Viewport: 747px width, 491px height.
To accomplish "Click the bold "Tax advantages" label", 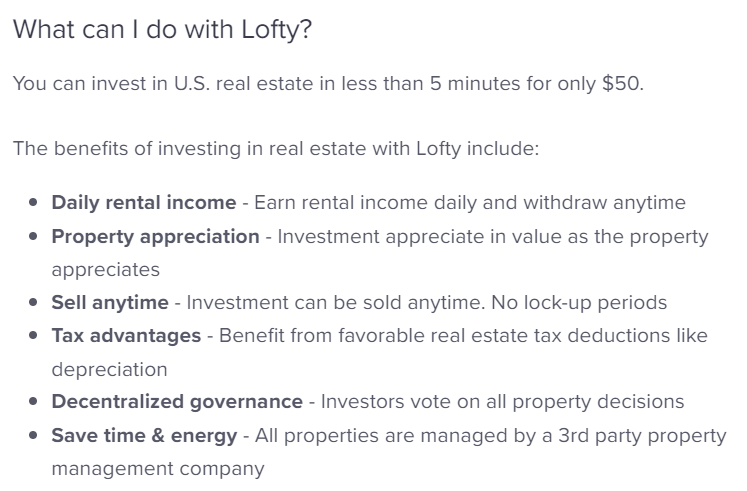I will click(x=126, y=336).
